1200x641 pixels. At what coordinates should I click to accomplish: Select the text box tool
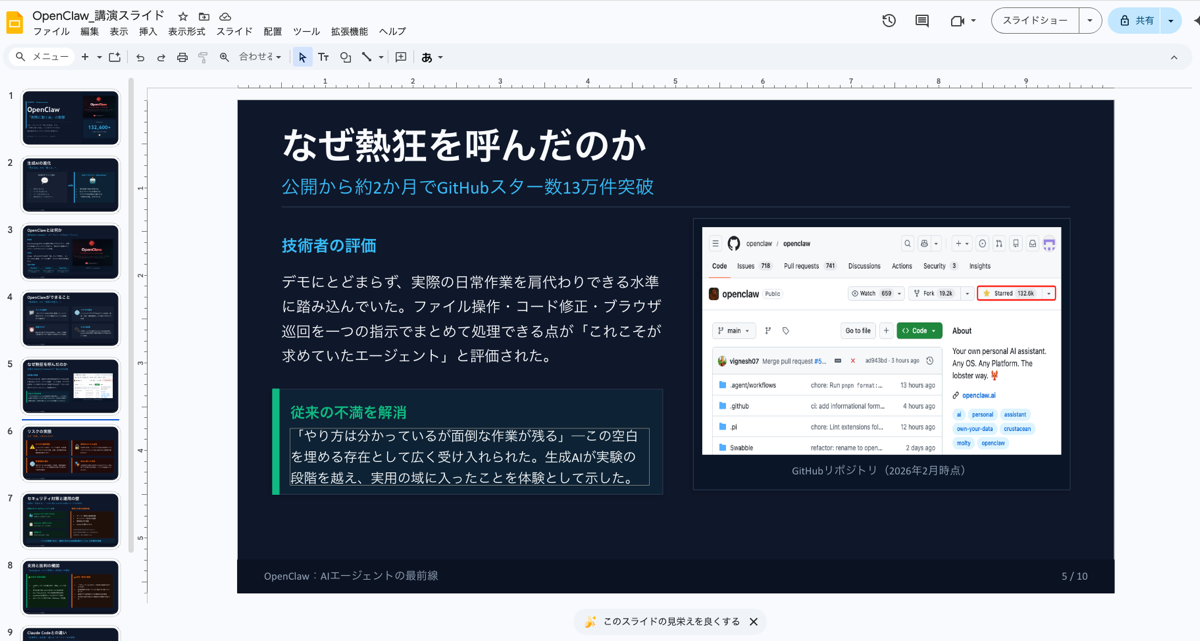324,57
